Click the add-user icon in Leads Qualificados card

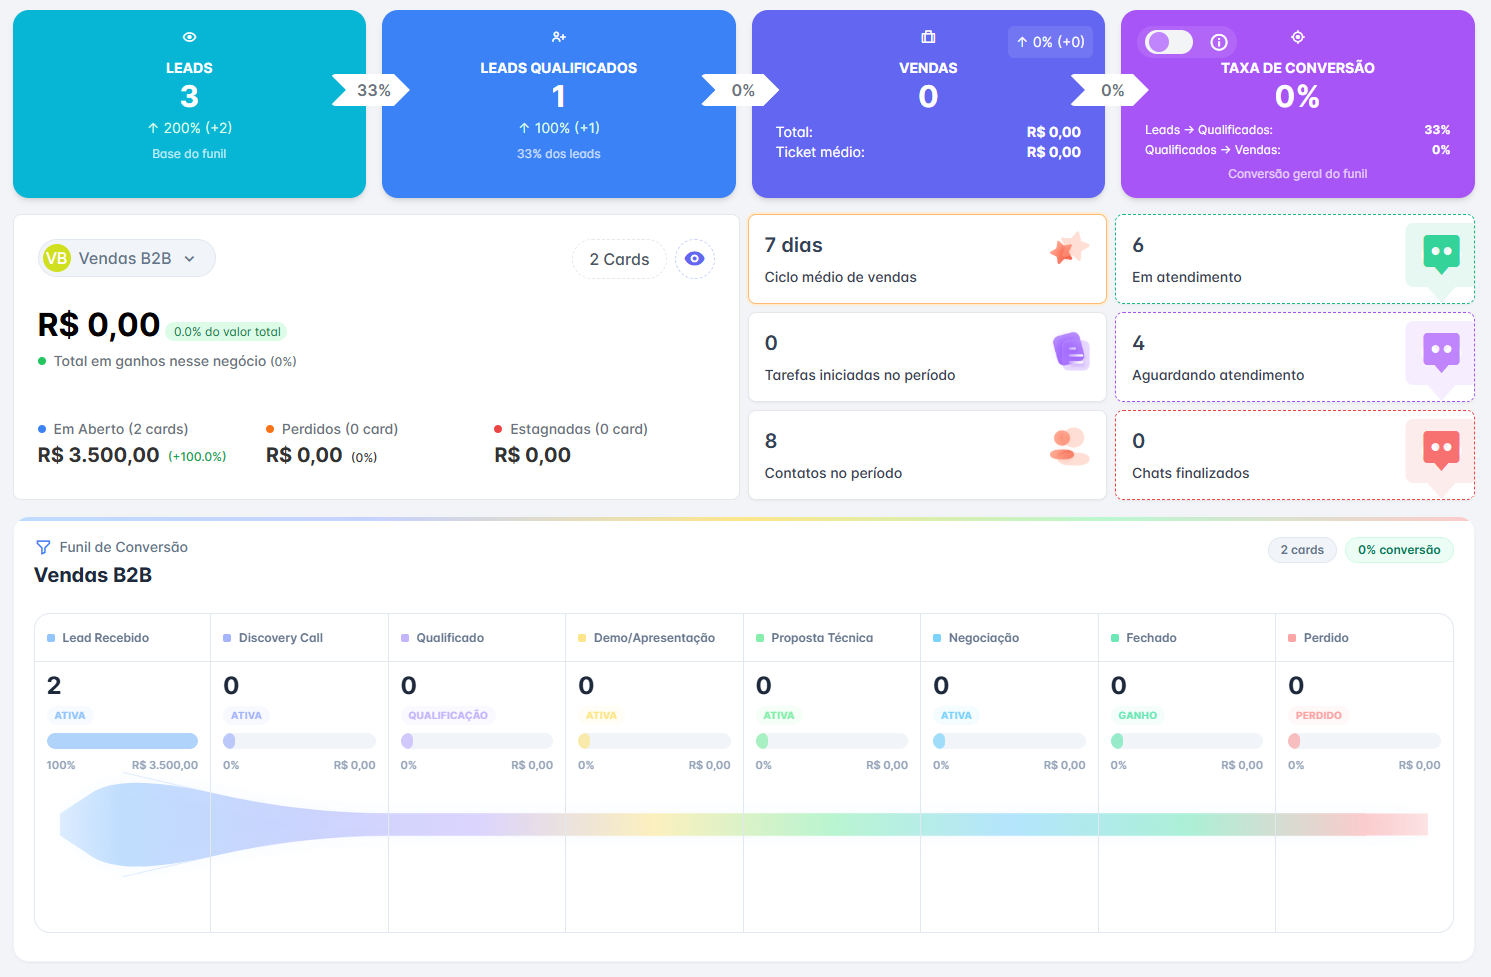point(559,37)
